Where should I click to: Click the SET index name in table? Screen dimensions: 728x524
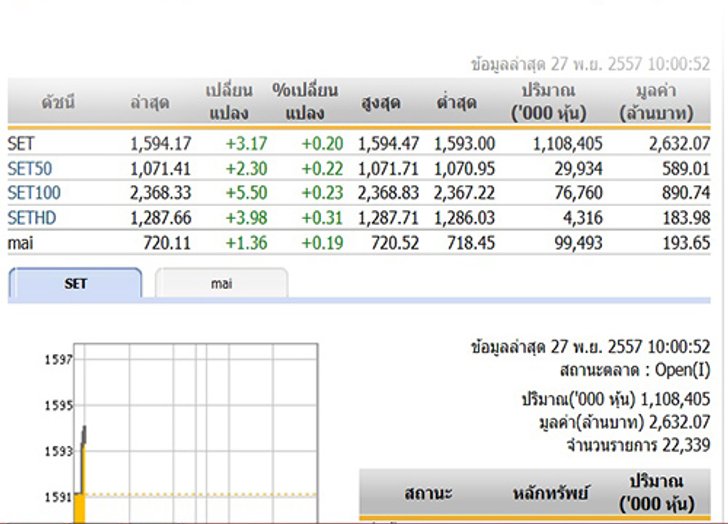click(x=21, y=143)
